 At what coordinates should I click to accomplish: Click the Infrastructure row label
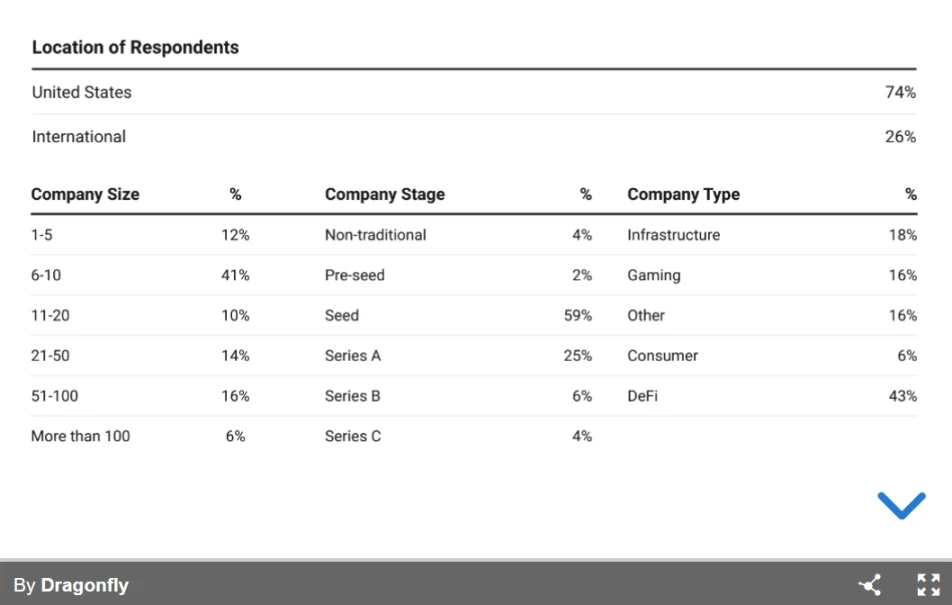[673, 235]
